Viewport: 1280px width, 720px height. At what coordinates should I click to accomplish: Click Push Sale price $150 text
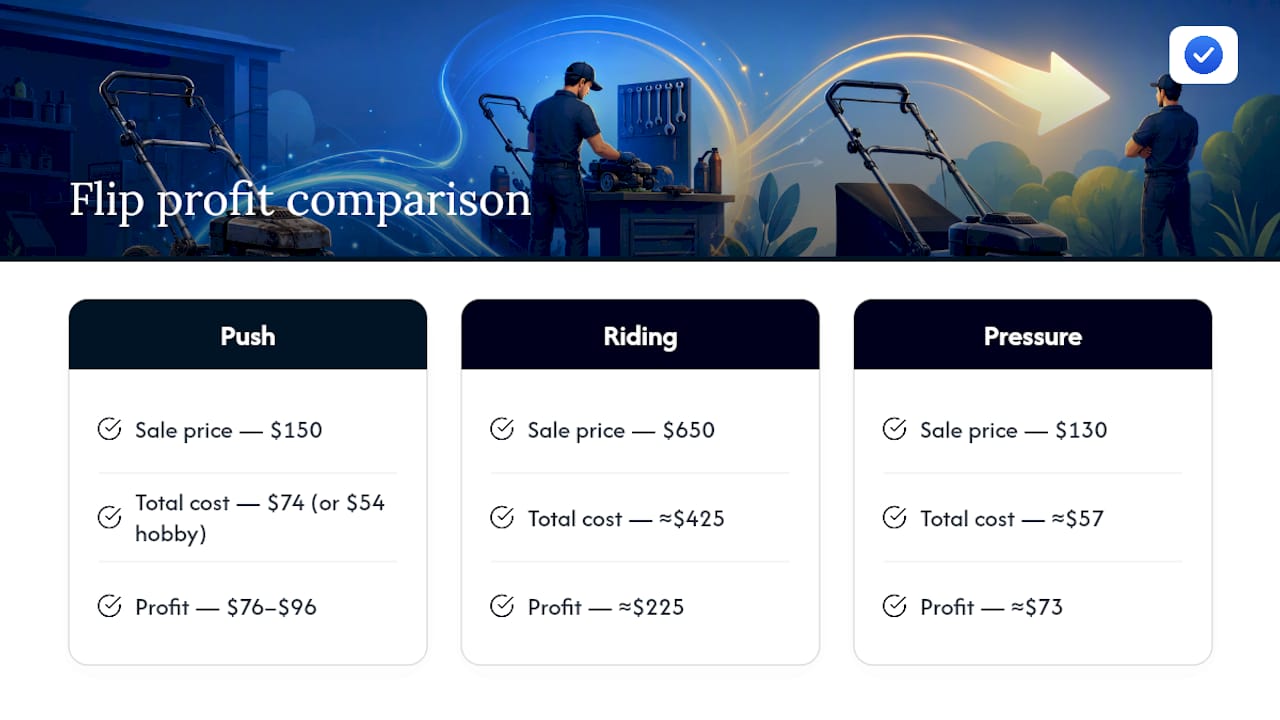click(229, 430)
